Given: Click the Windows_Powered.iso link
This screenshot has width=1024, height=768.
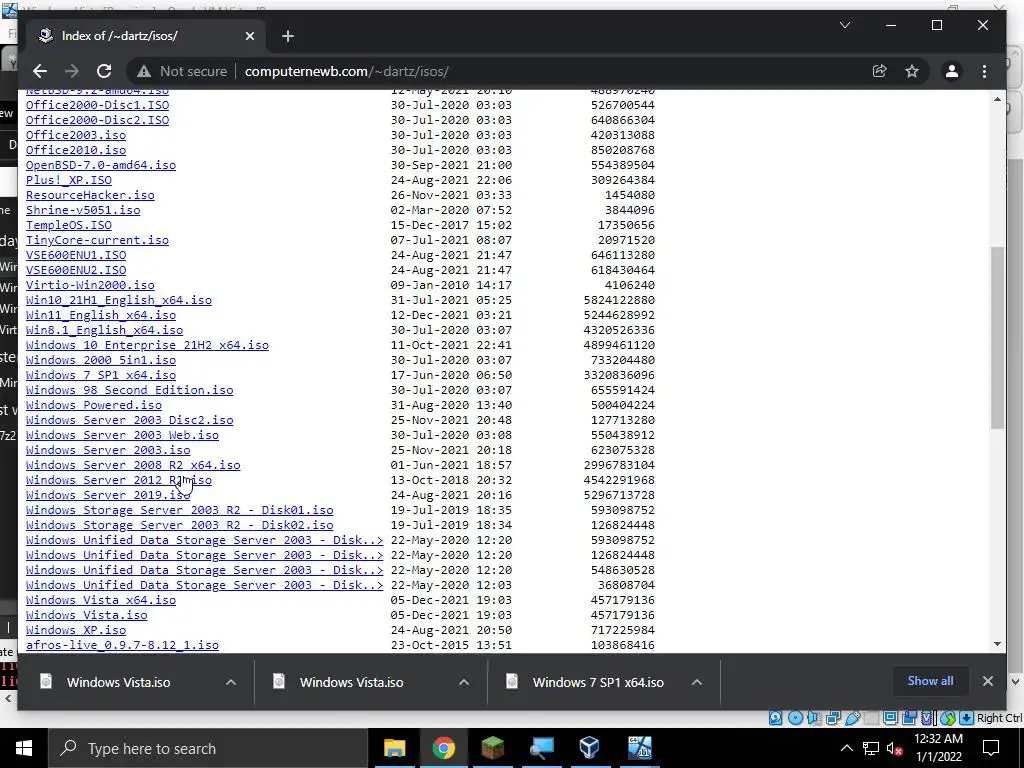Looking at the screenshot, I should point(93,405).
